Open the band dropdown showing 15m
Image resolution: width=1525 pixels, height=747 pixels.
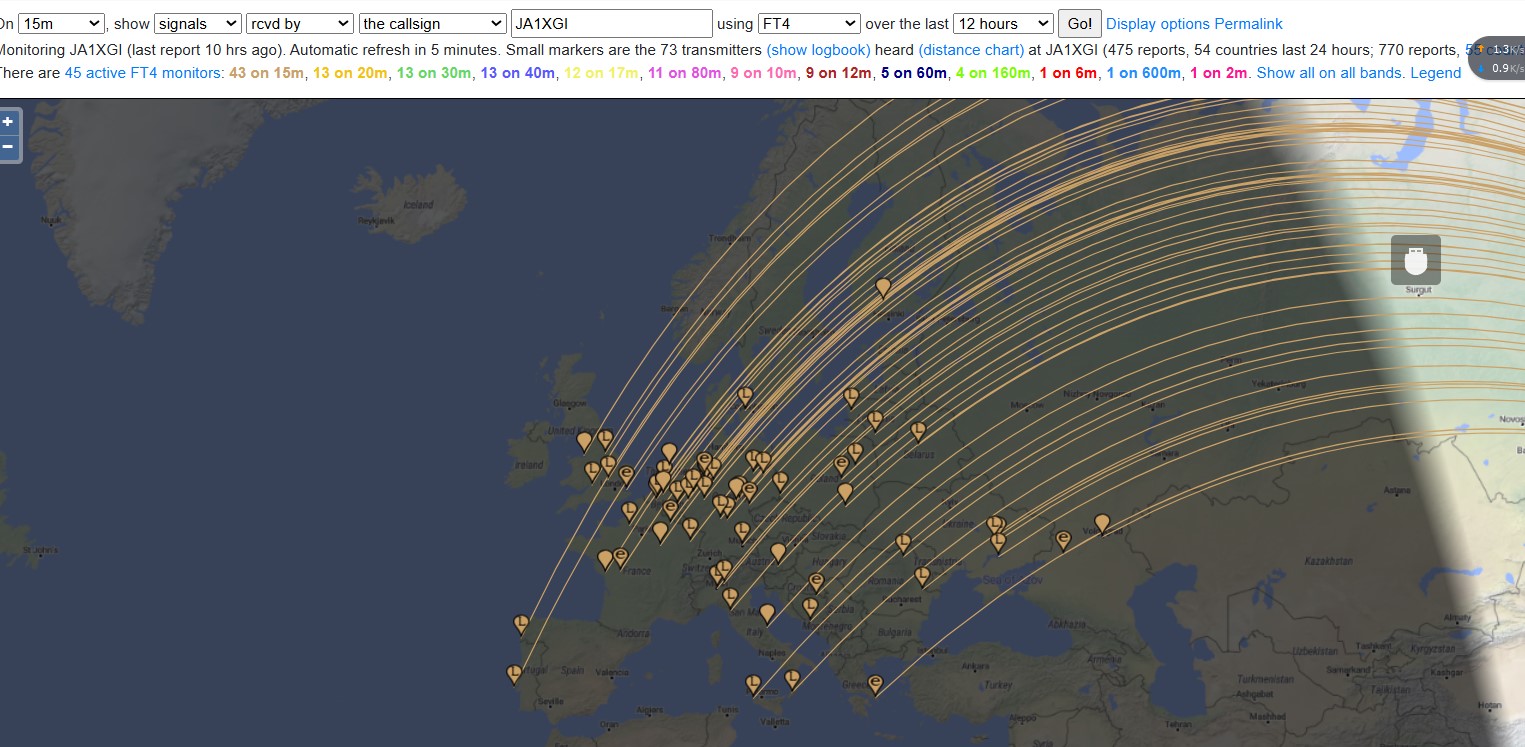pyautogui.click(x=61, y=23)
